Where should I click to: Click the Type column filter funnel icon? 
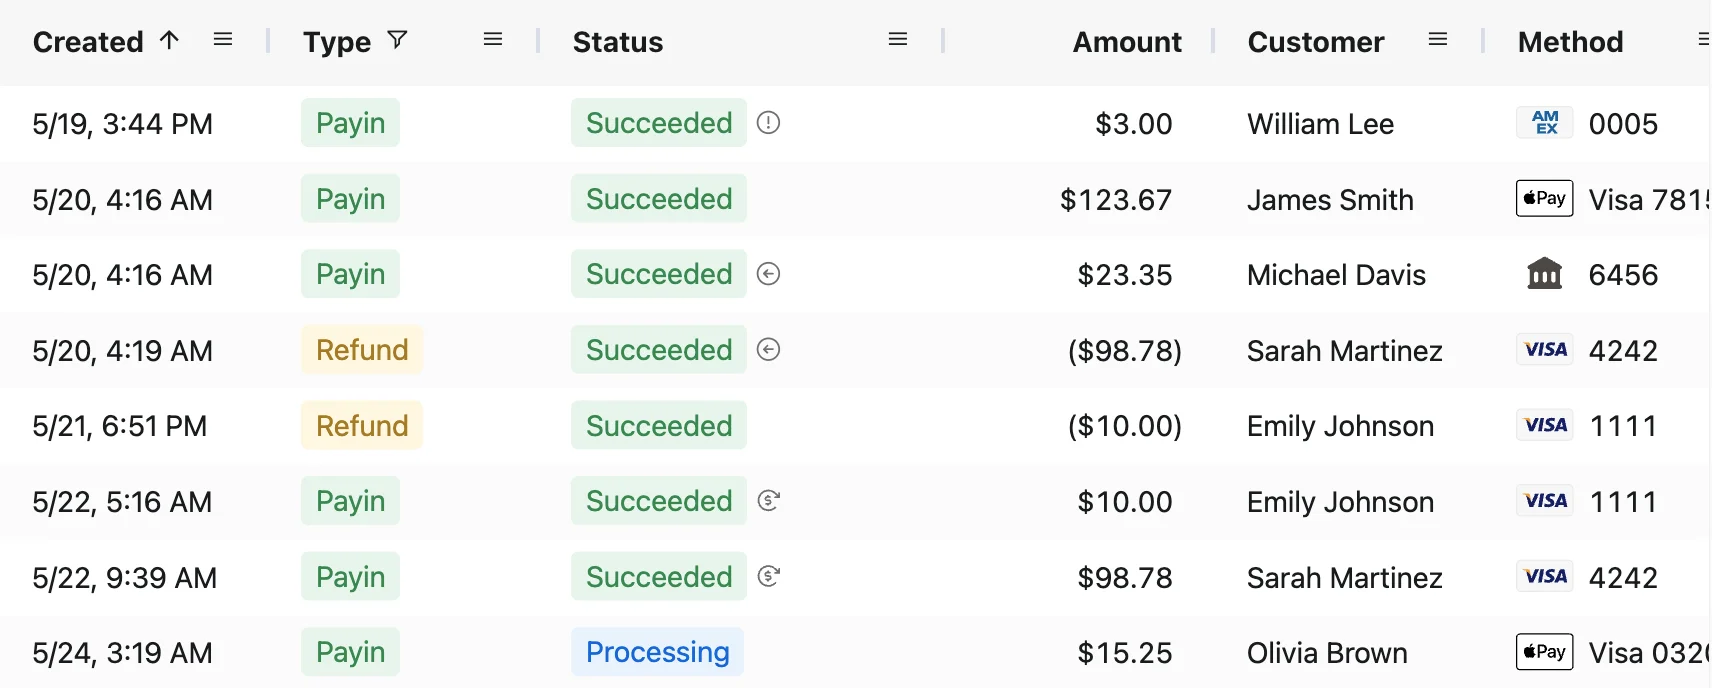pos(397,40)
